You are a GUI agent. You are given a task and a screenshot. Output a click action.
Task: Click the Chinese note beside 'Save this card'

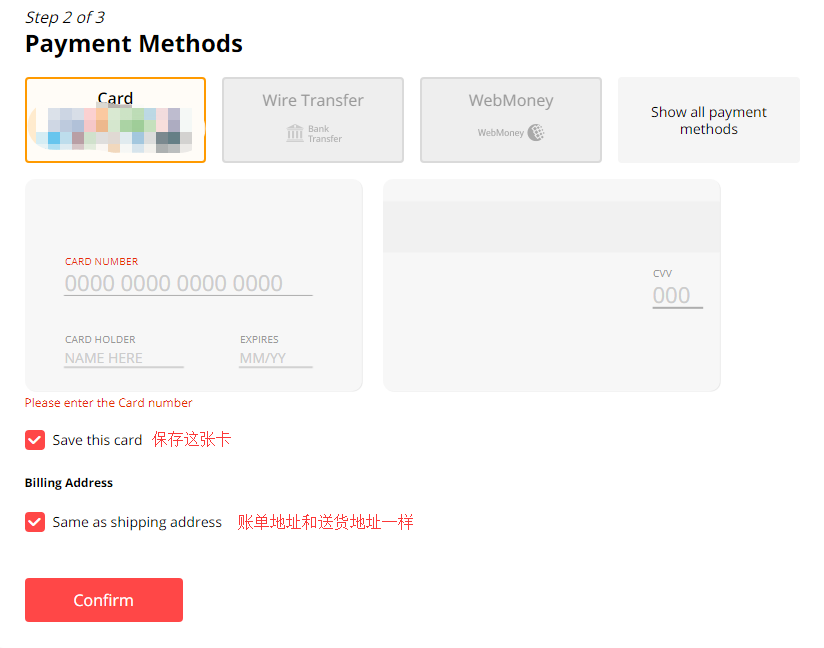pyautogui.click(x=192, y=439)
